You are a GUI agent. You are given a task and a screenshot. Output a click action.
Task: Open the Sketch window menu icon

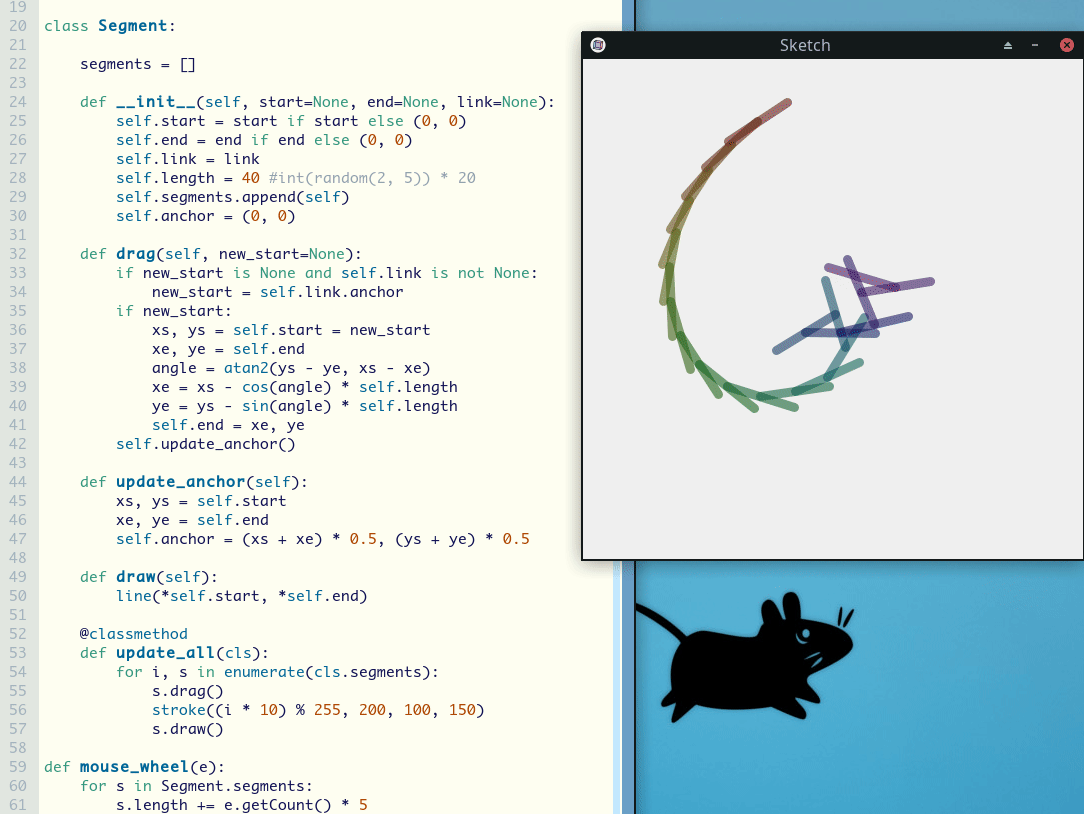[597, 45]
